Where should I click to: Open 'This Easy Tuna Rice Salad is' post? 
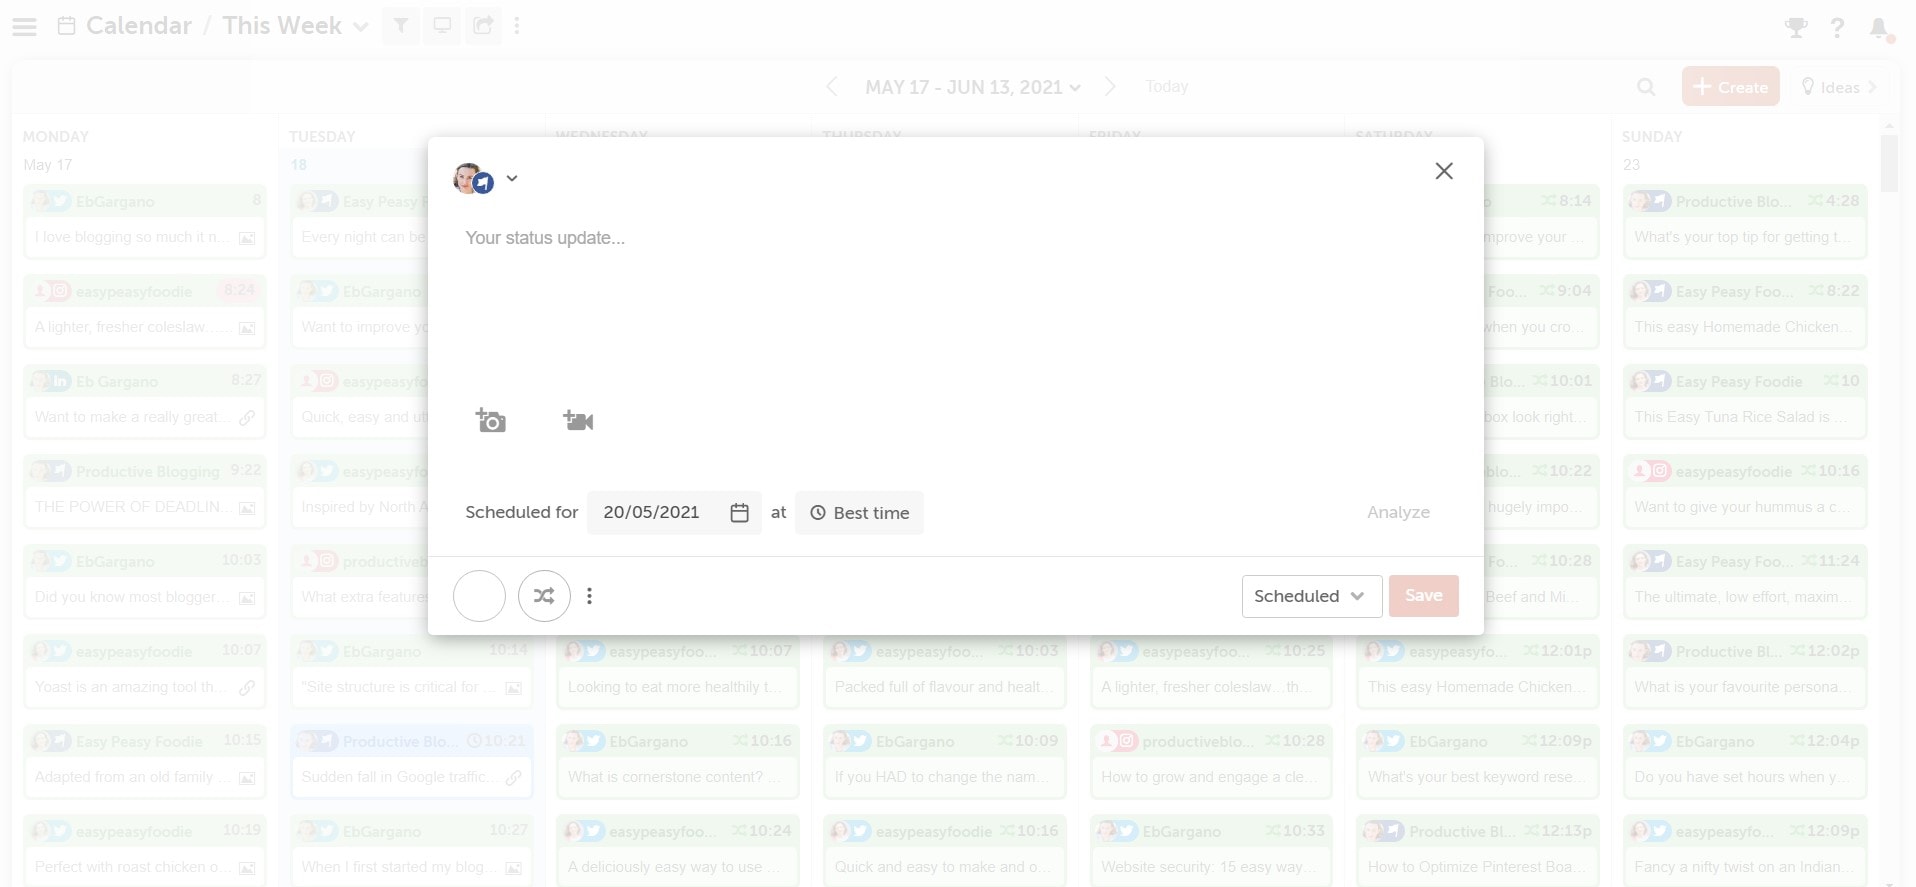coord(1745,400)
